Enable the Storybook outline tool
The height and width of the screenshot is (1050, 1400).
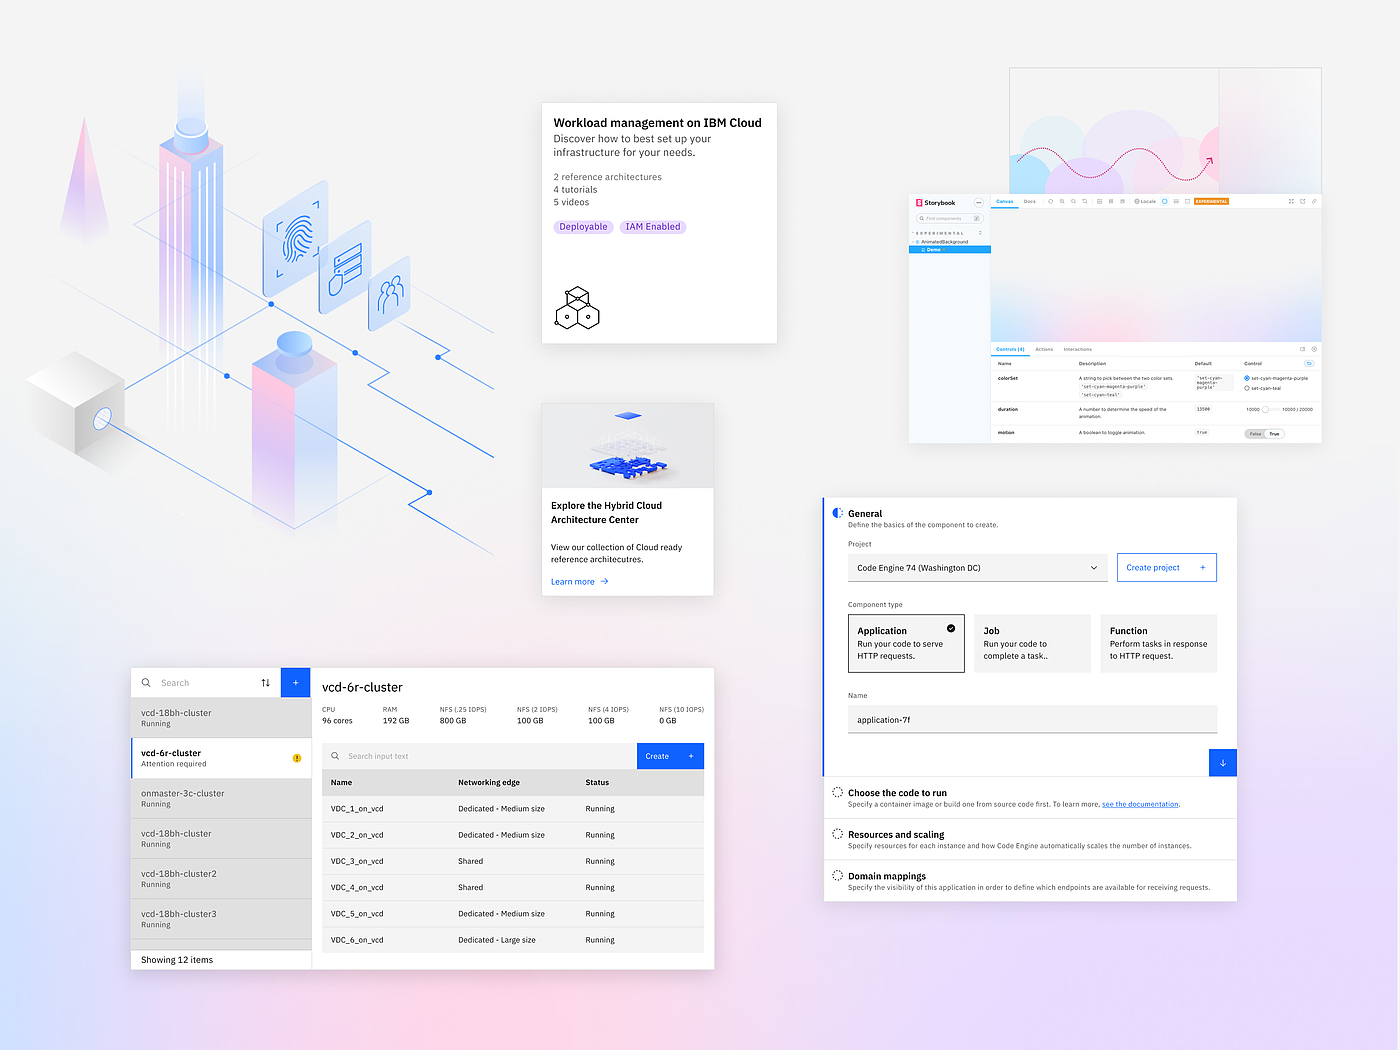click(x=1187, y=201)
